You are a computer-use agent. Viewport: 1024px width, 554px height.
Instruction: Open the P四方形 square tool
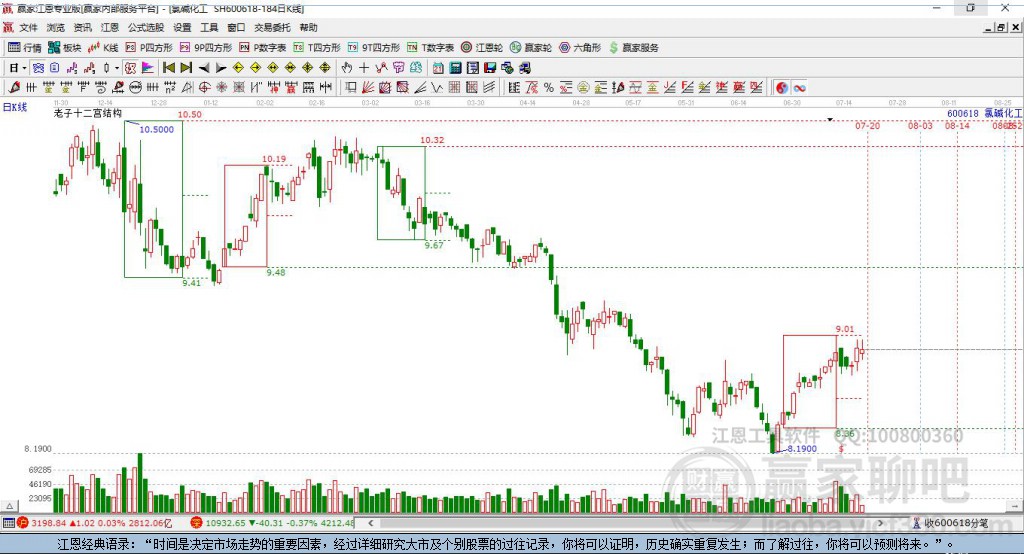[x=149, y=48]
